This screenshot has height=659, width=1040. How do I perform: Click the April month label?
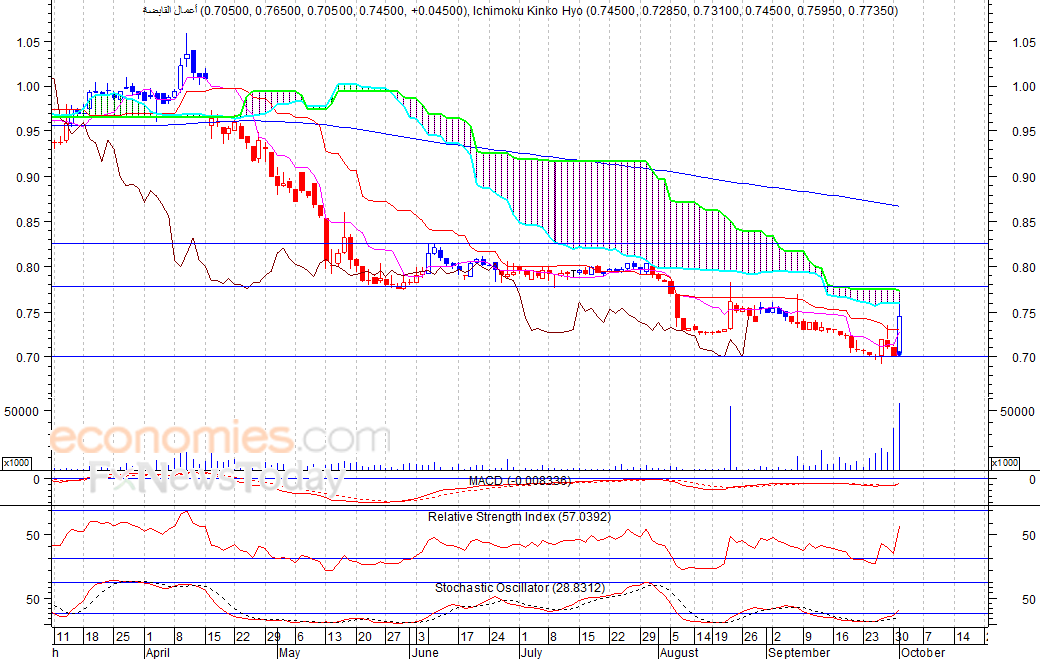point(158,652)
